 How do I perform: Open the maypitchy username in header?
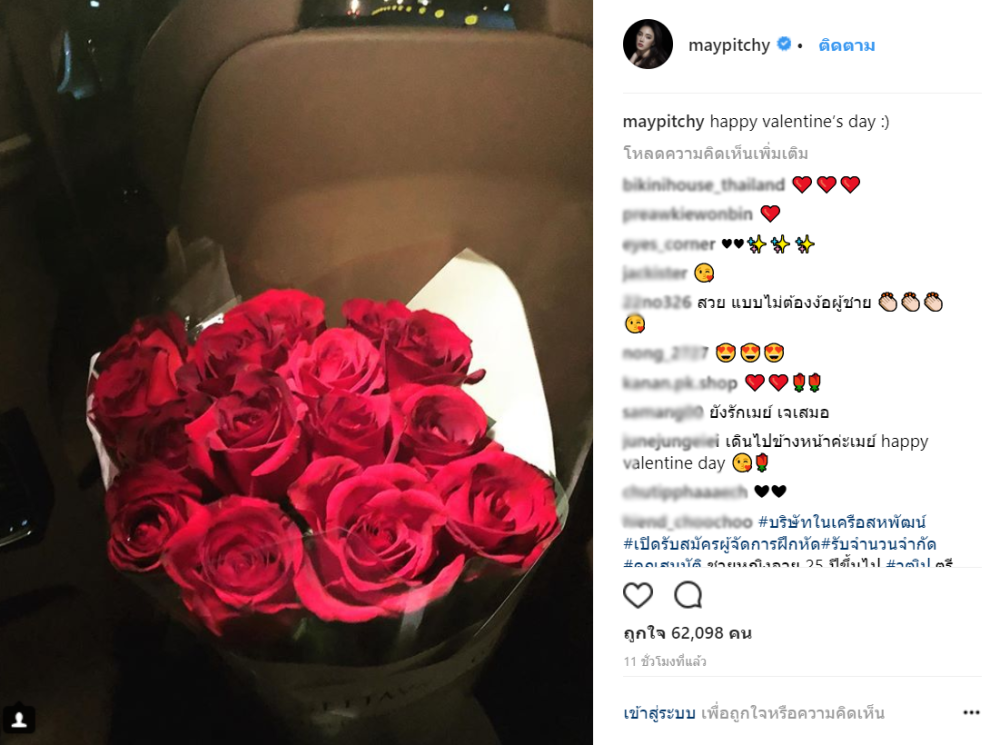[x=729, y=45]
